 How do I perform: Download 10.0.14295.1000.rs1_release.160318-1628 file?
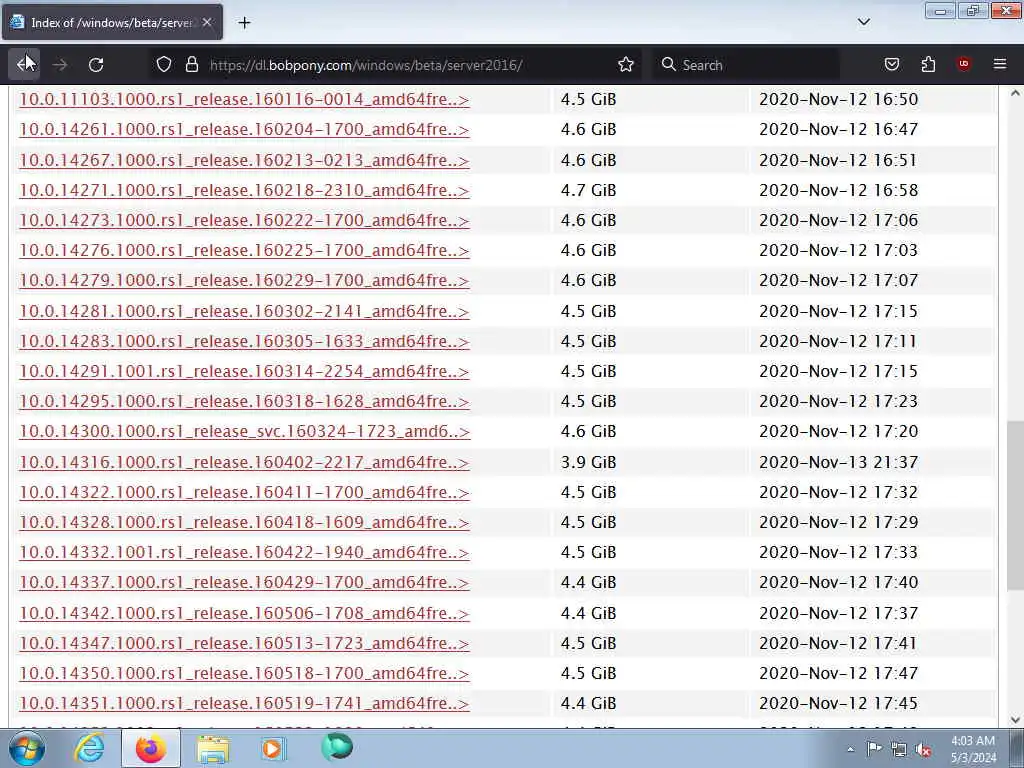[x=244, y=401]
